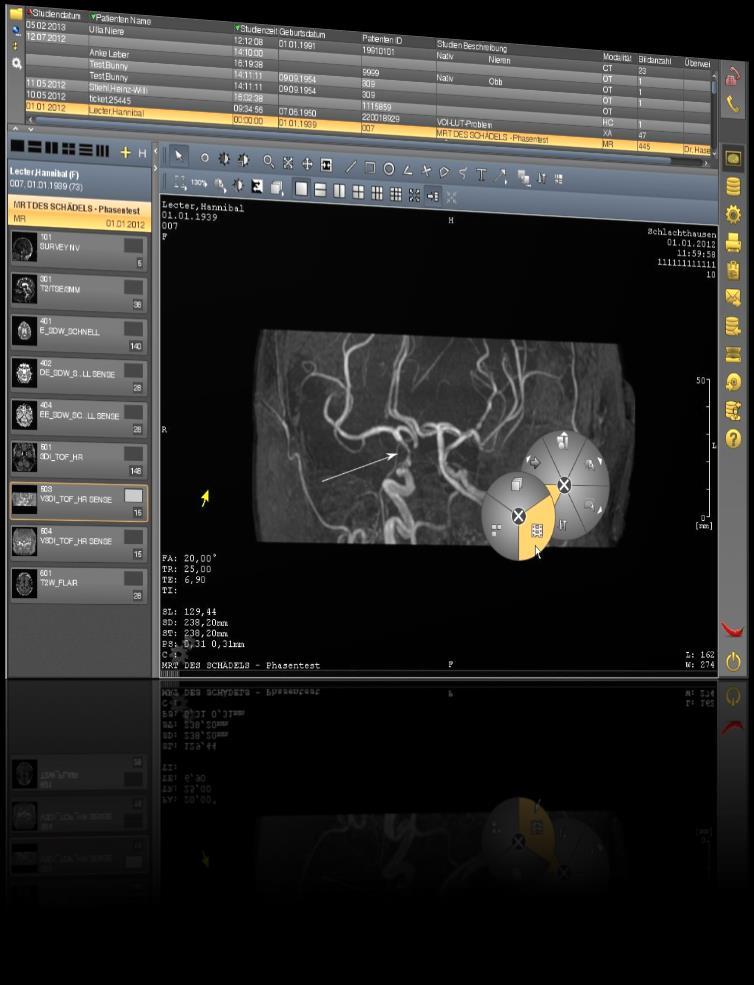Select single-pane series panel layout icon
The height and width of the screenshot is (985, 754).
click(17, 146)
